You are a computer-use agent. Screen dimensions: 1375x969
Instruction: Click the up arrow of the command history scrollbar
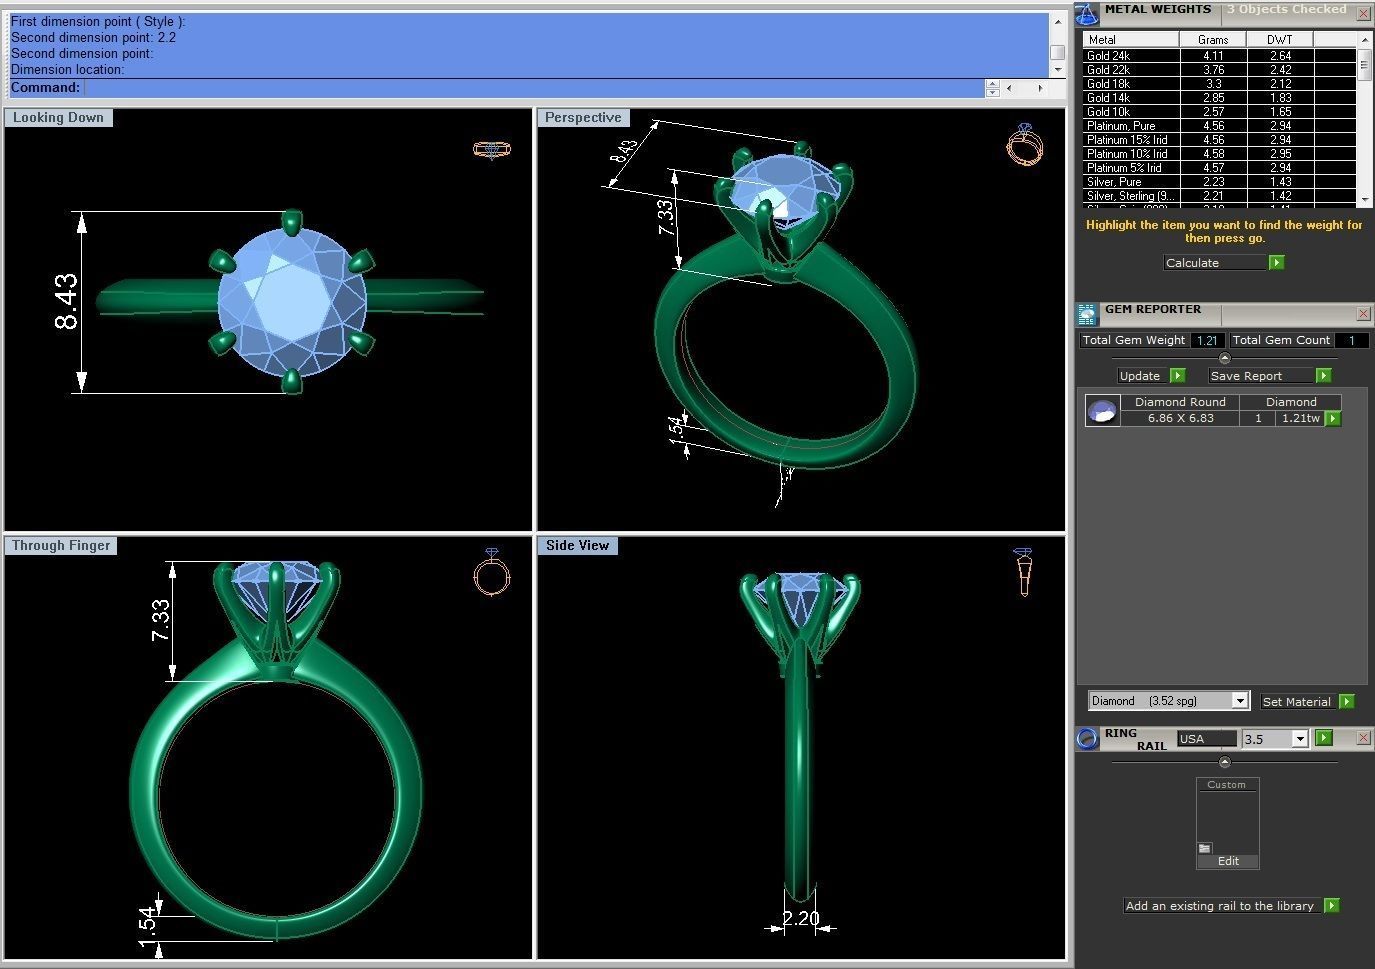coord(1057,20)
